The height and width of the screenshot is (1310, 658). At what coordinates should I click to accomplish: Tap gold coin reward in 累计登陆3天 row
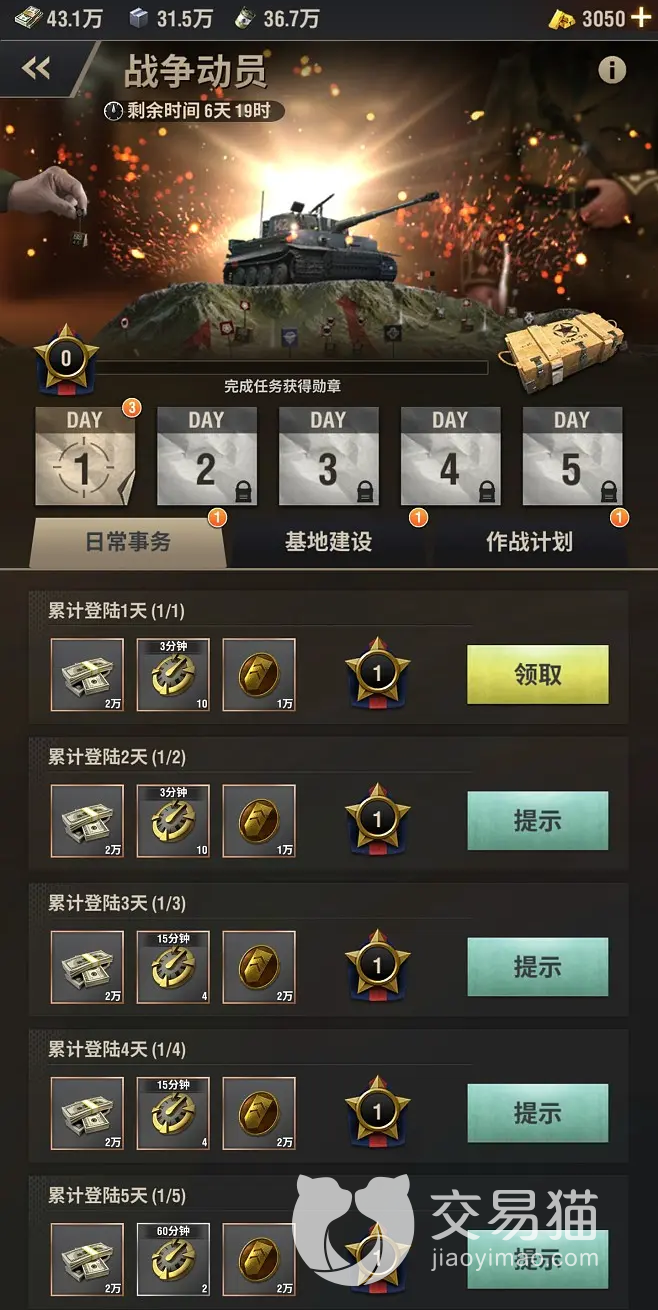click(259, 967)
